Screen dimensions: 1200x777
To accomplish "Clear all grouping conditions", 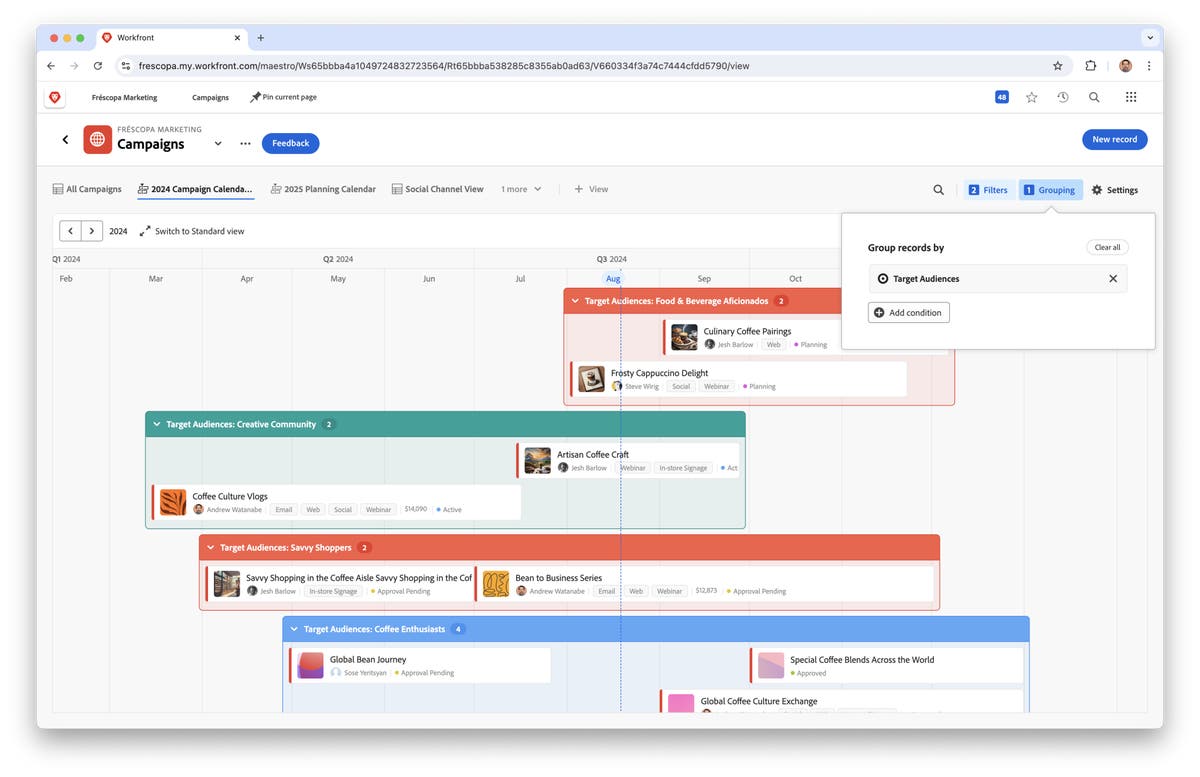I will click(1107, 247).
